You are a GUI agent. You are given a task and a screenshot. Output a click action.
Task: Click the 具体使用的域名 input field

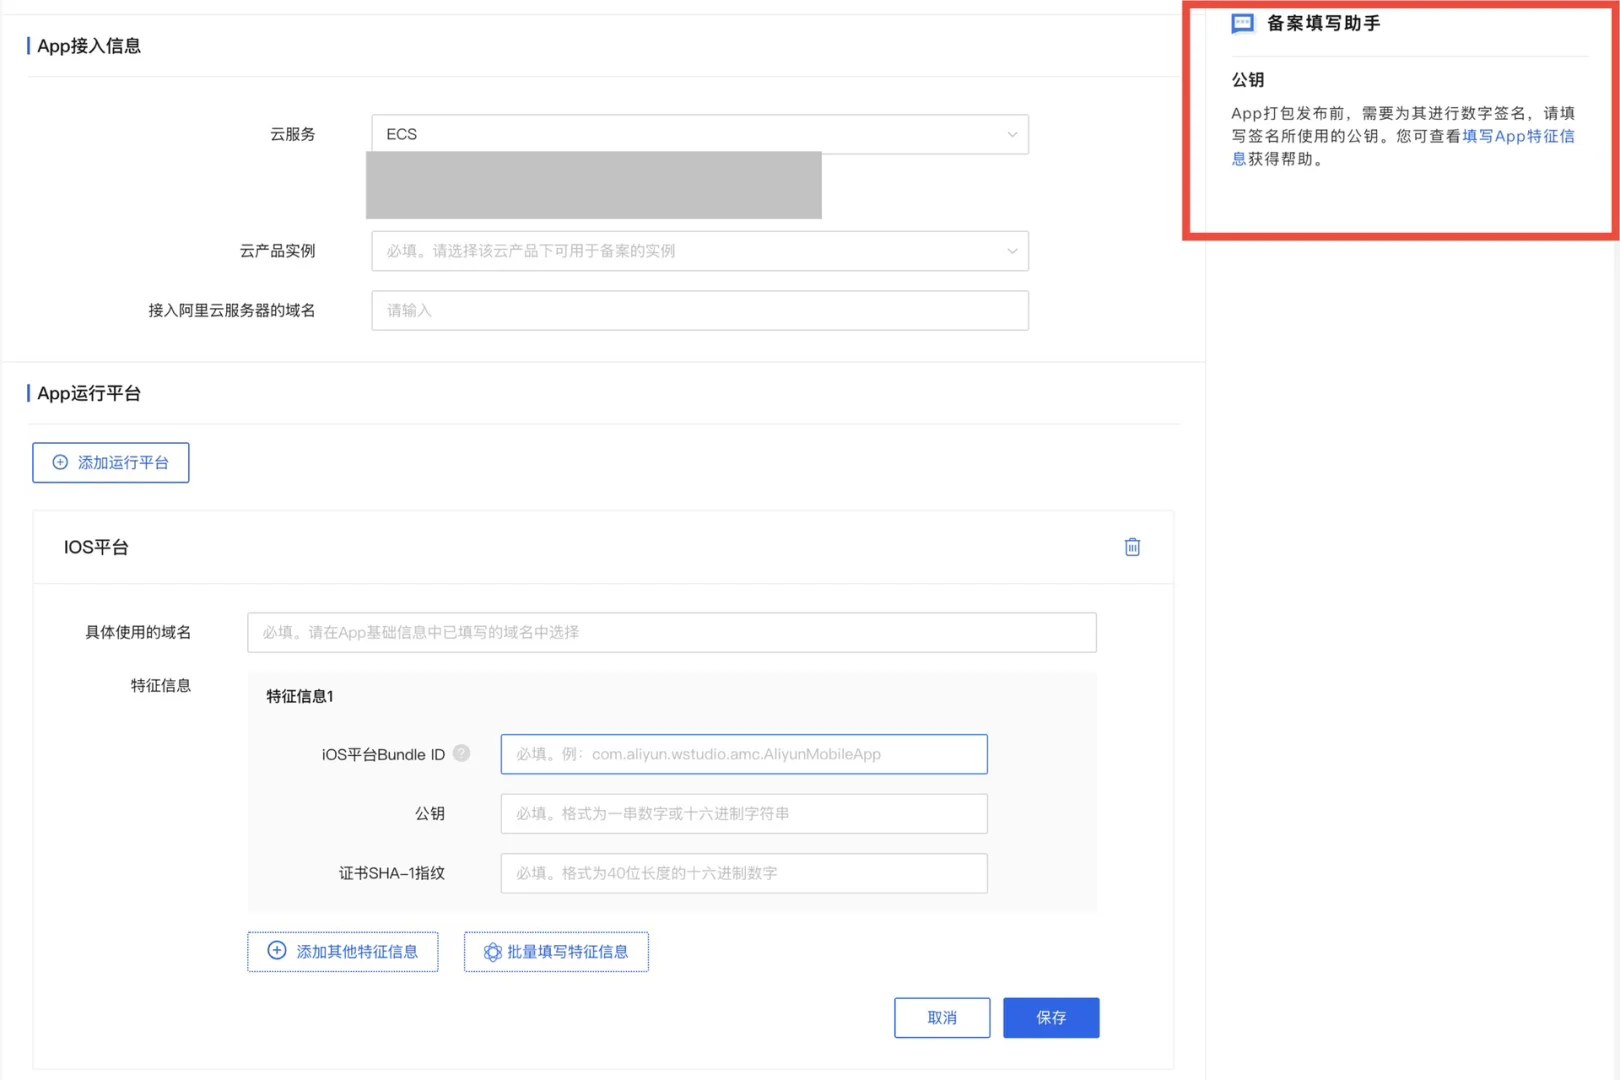[672, 631]
